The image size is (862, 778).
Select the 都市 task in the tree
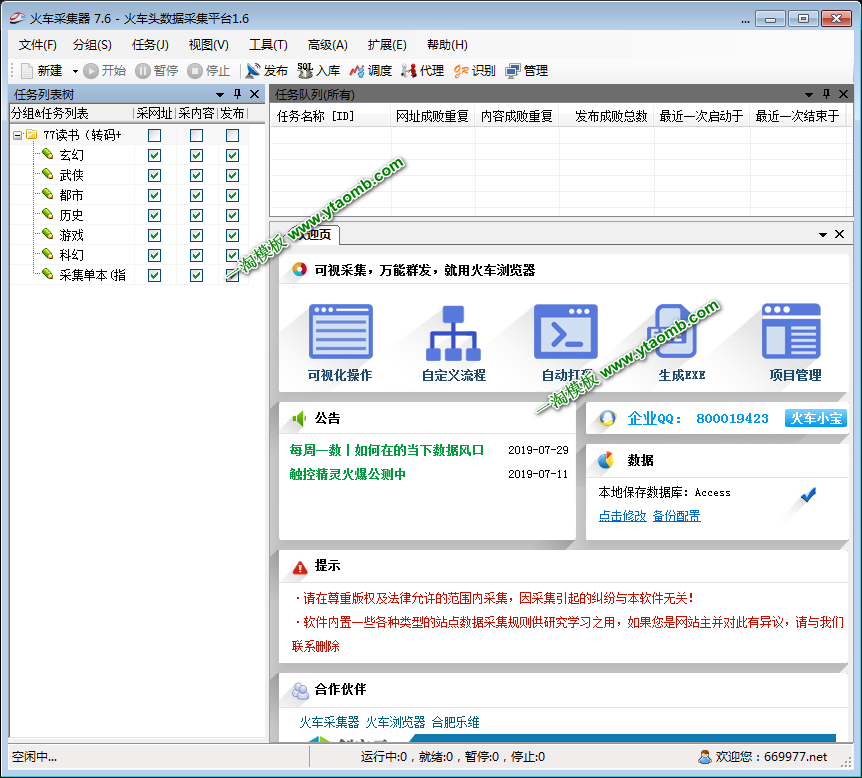(x=71, y=195)
